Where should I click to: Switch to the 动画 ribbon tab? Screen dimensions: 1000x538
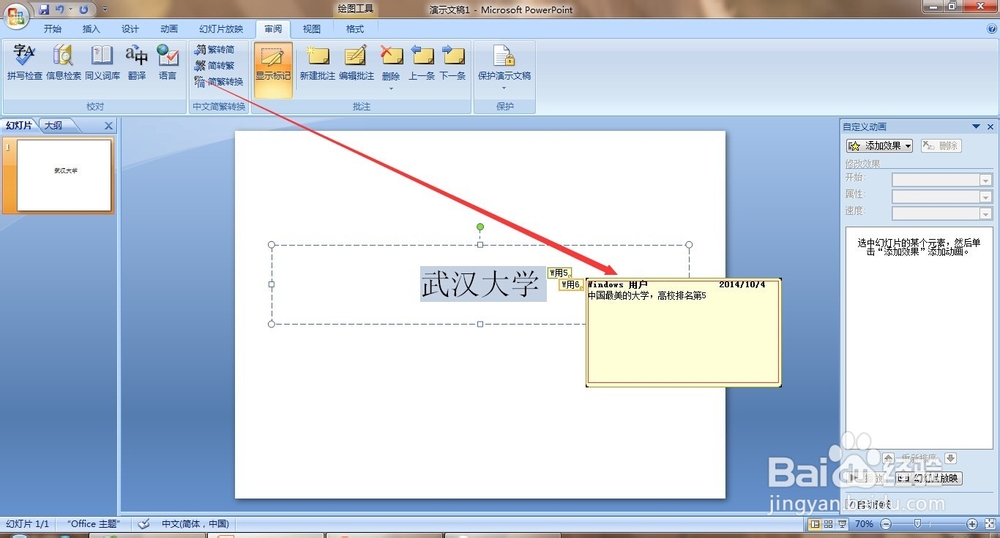[x=169, y=29]
